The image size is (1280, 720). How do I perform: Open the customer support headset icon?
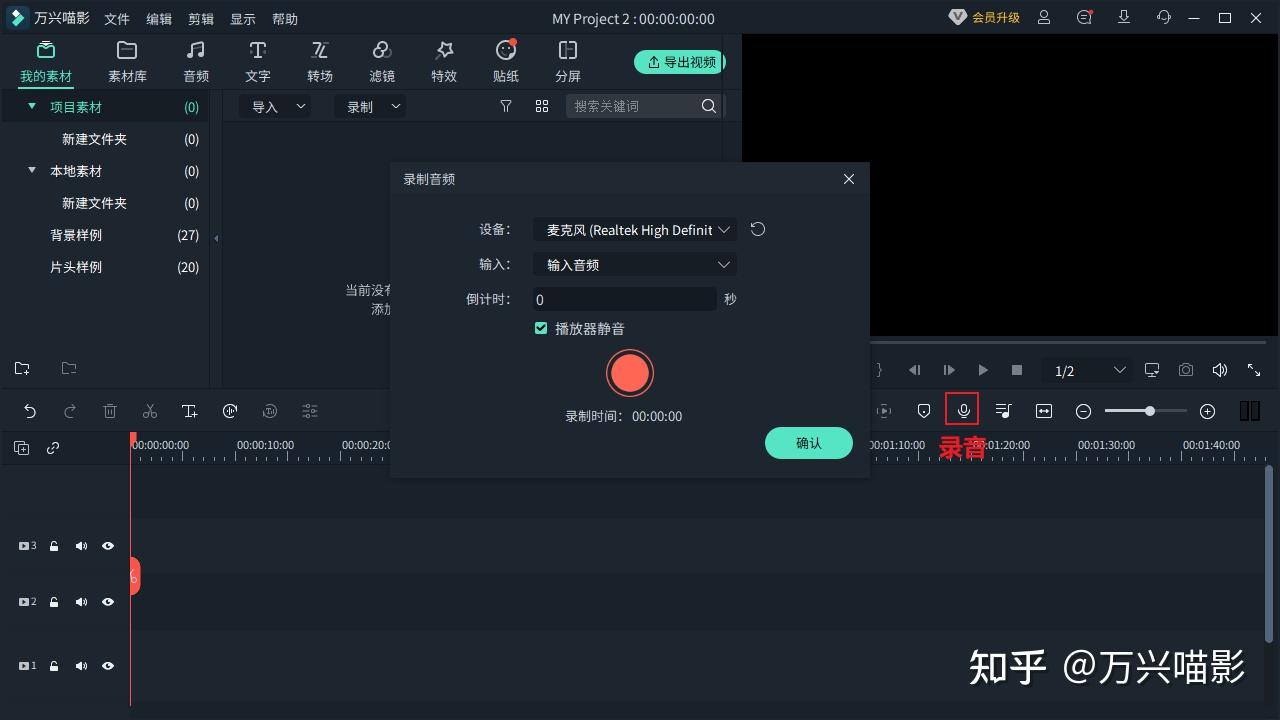(x=1164, y=18)
